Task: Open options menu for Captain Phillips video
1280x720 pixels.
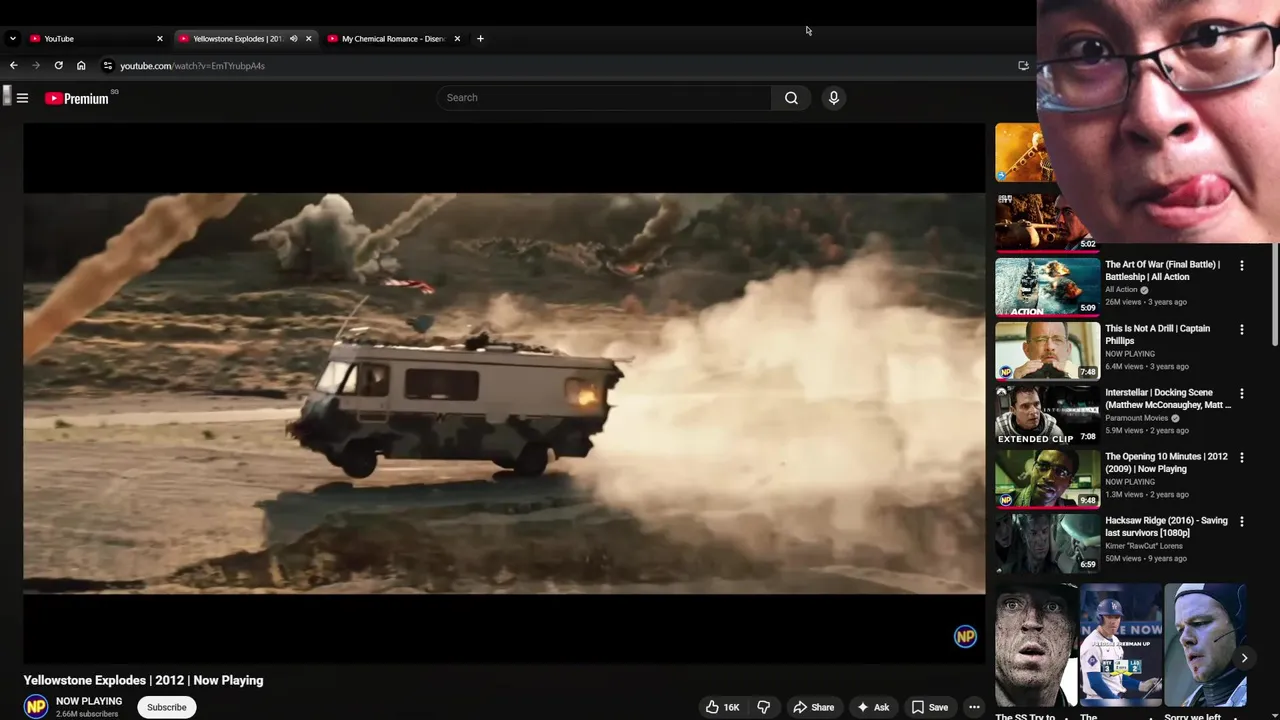Action: (x=1242, y=330)
